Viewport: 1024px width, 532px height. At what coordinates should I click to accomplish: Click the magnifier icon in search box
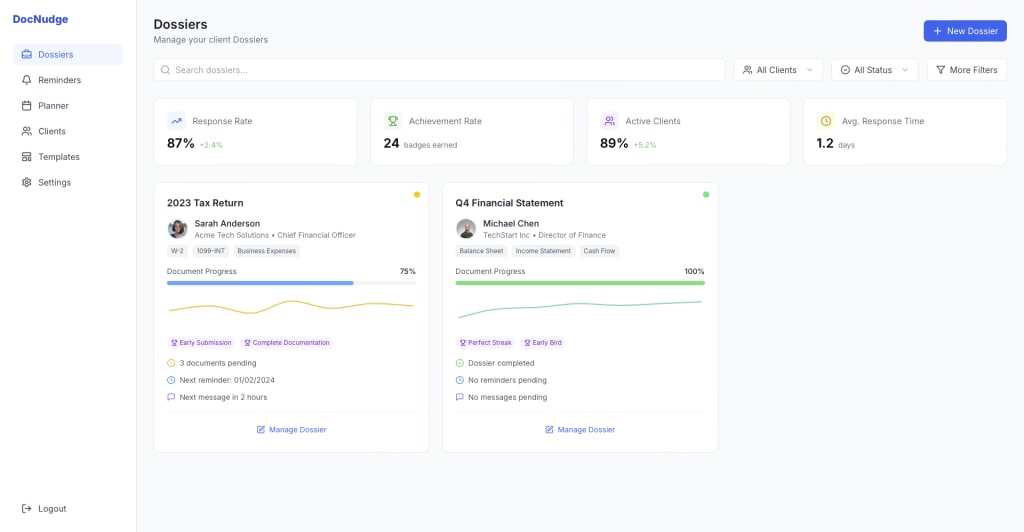tap(165, 70)
